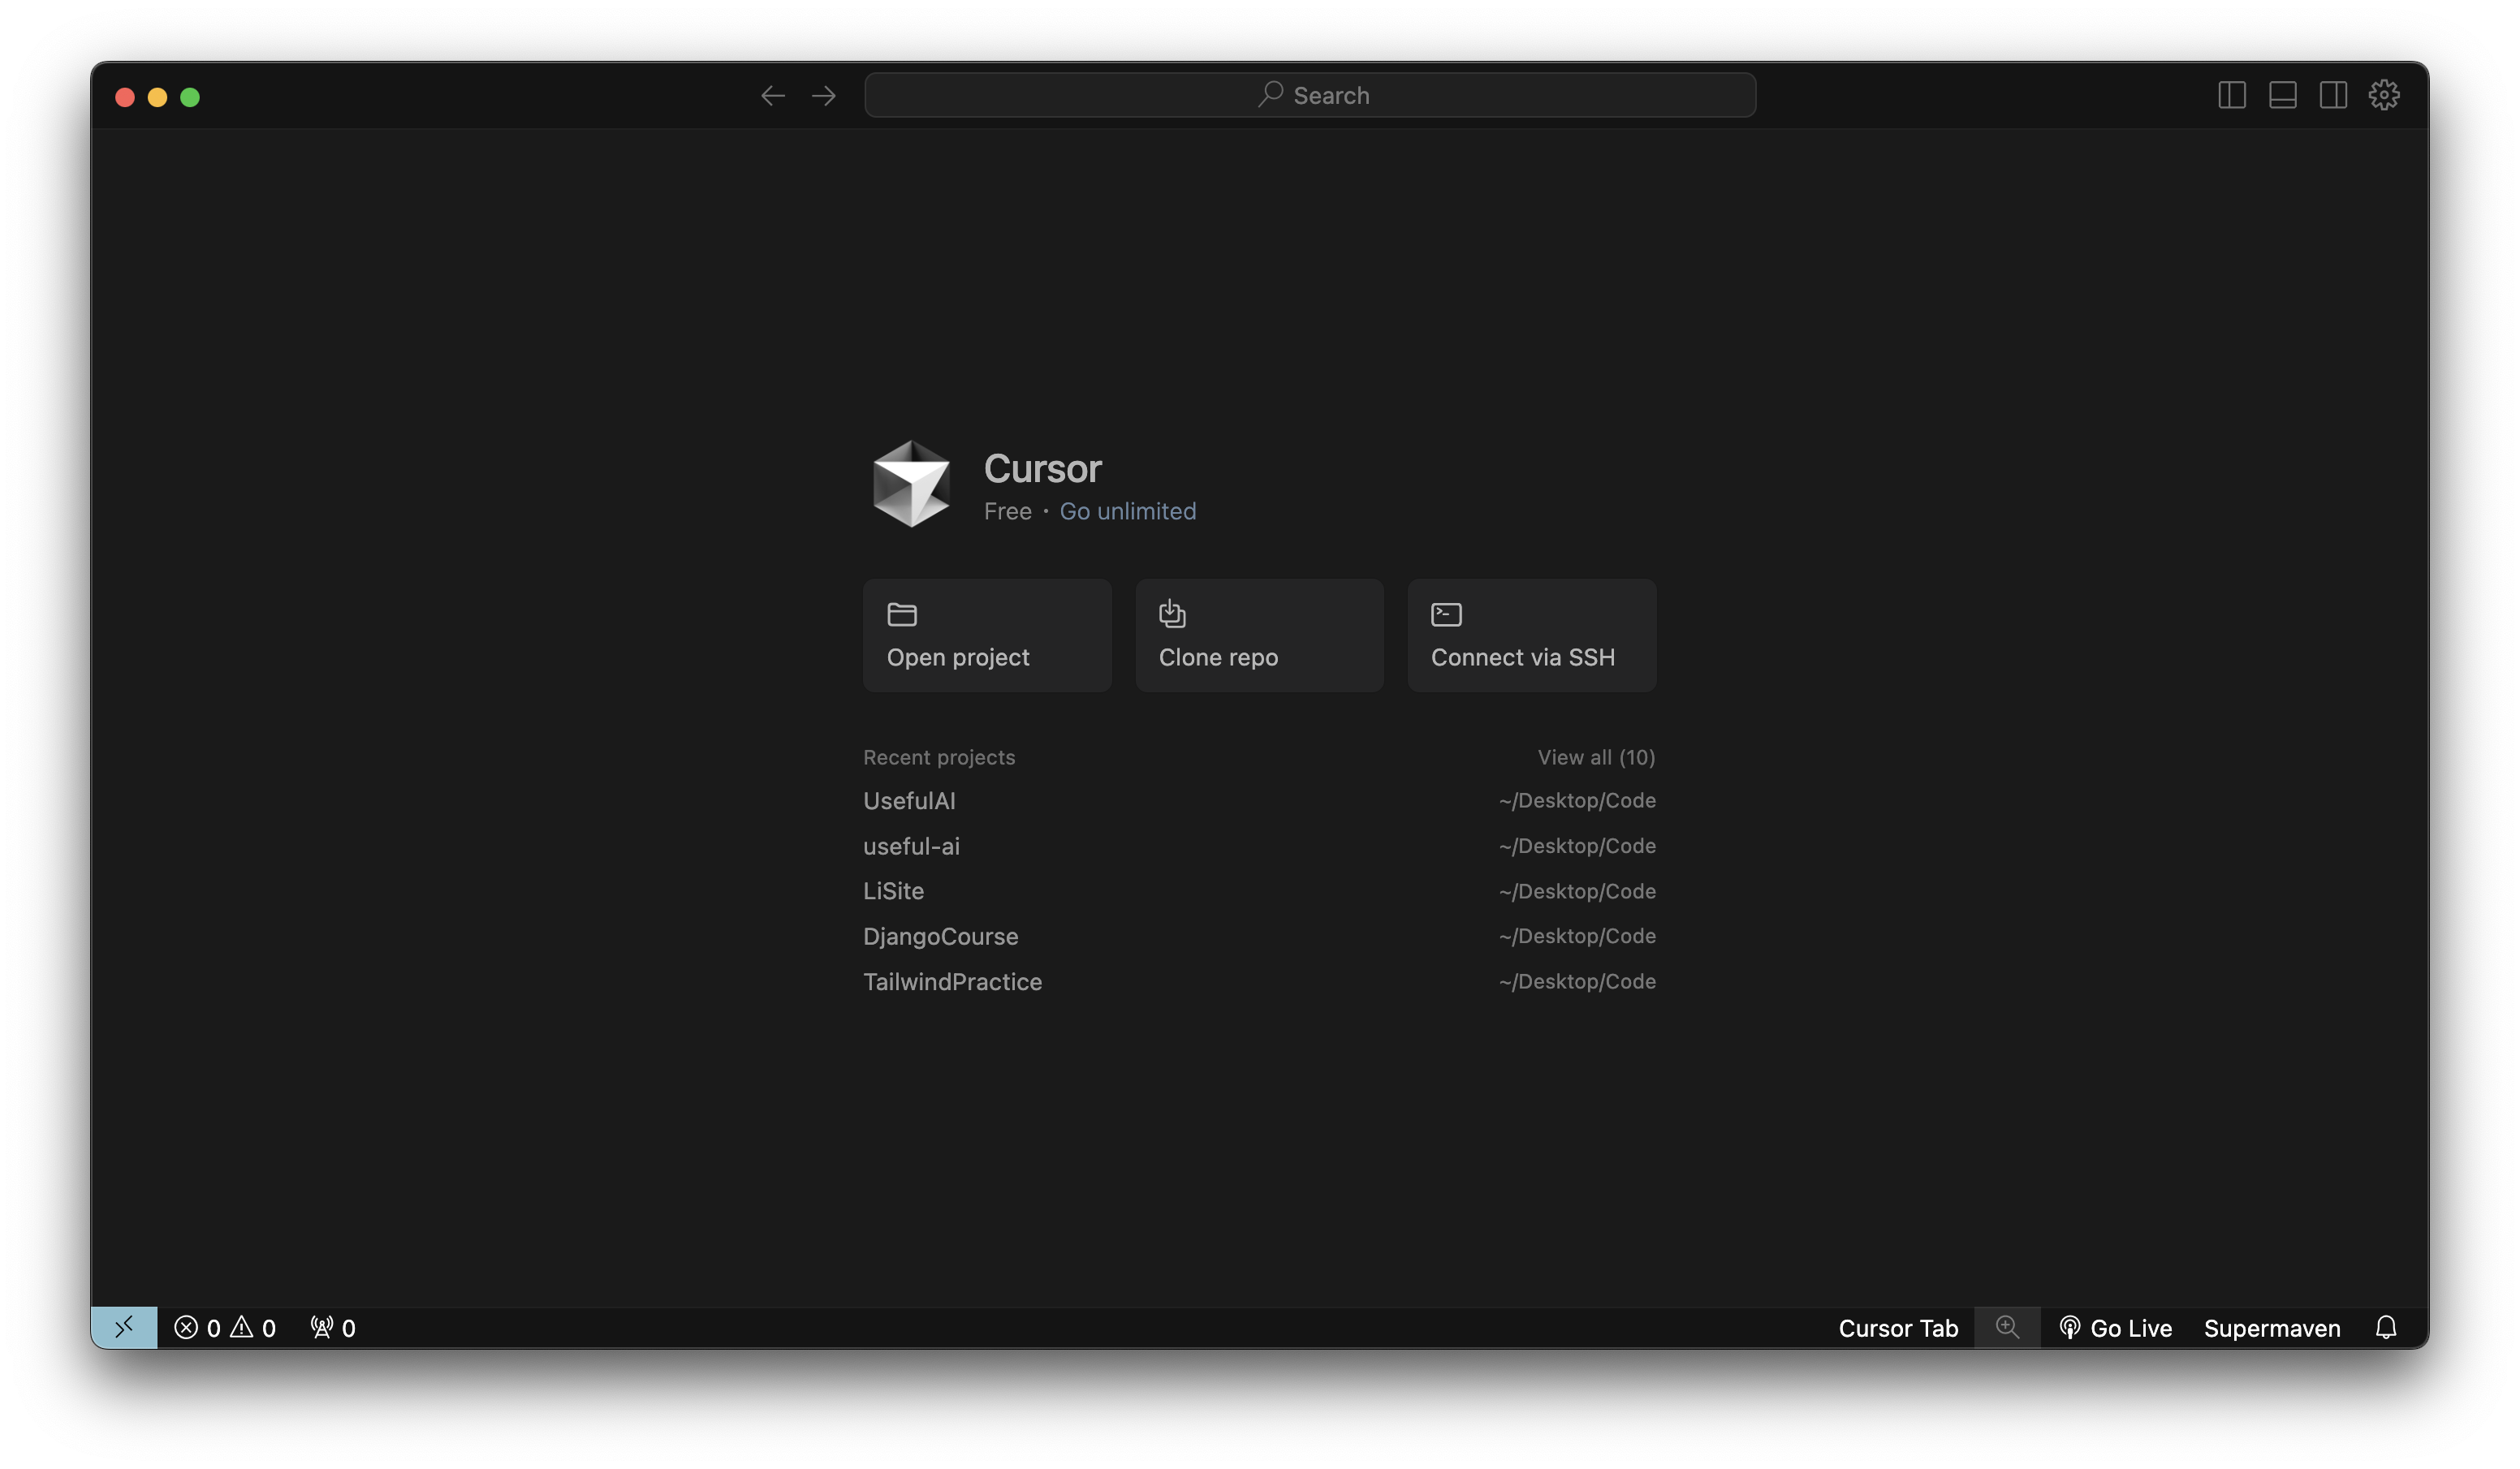2520x1469 pixels.
Task: Click the Search field at the top
Action: click(1311, 94)
